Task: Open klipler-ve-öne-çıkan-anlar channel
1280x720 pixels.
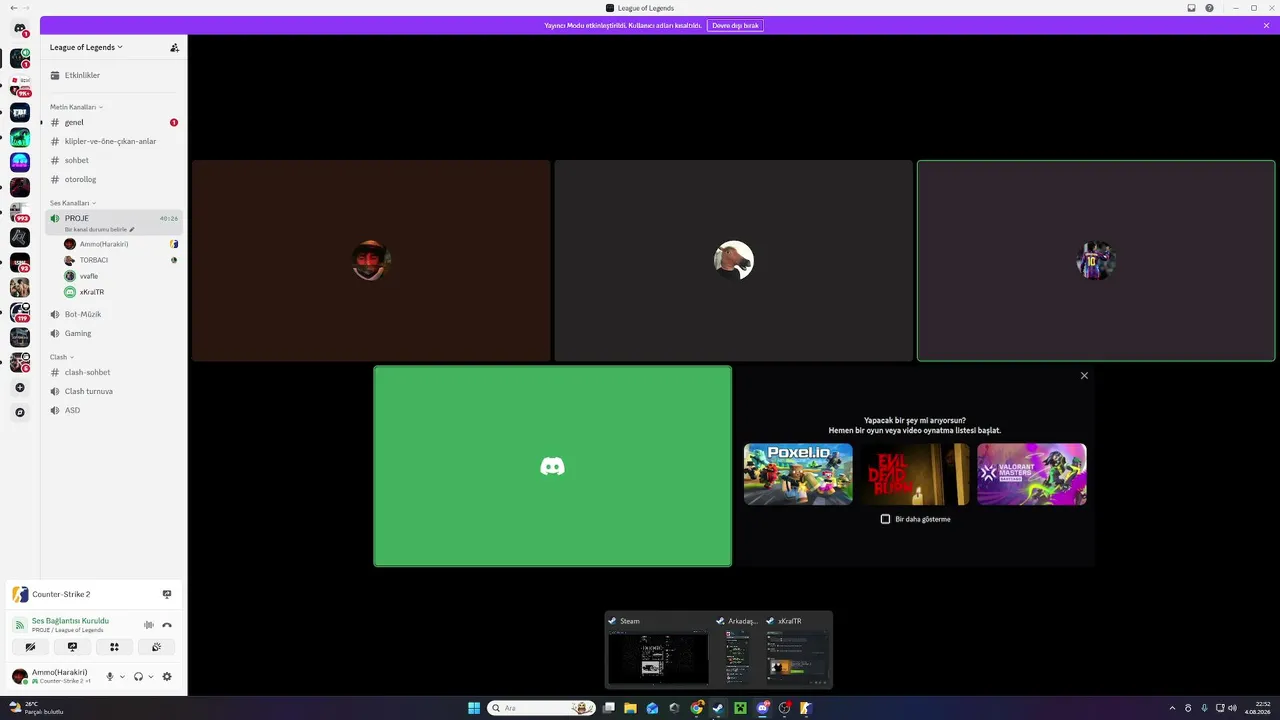Action: [x=113, y=141]
